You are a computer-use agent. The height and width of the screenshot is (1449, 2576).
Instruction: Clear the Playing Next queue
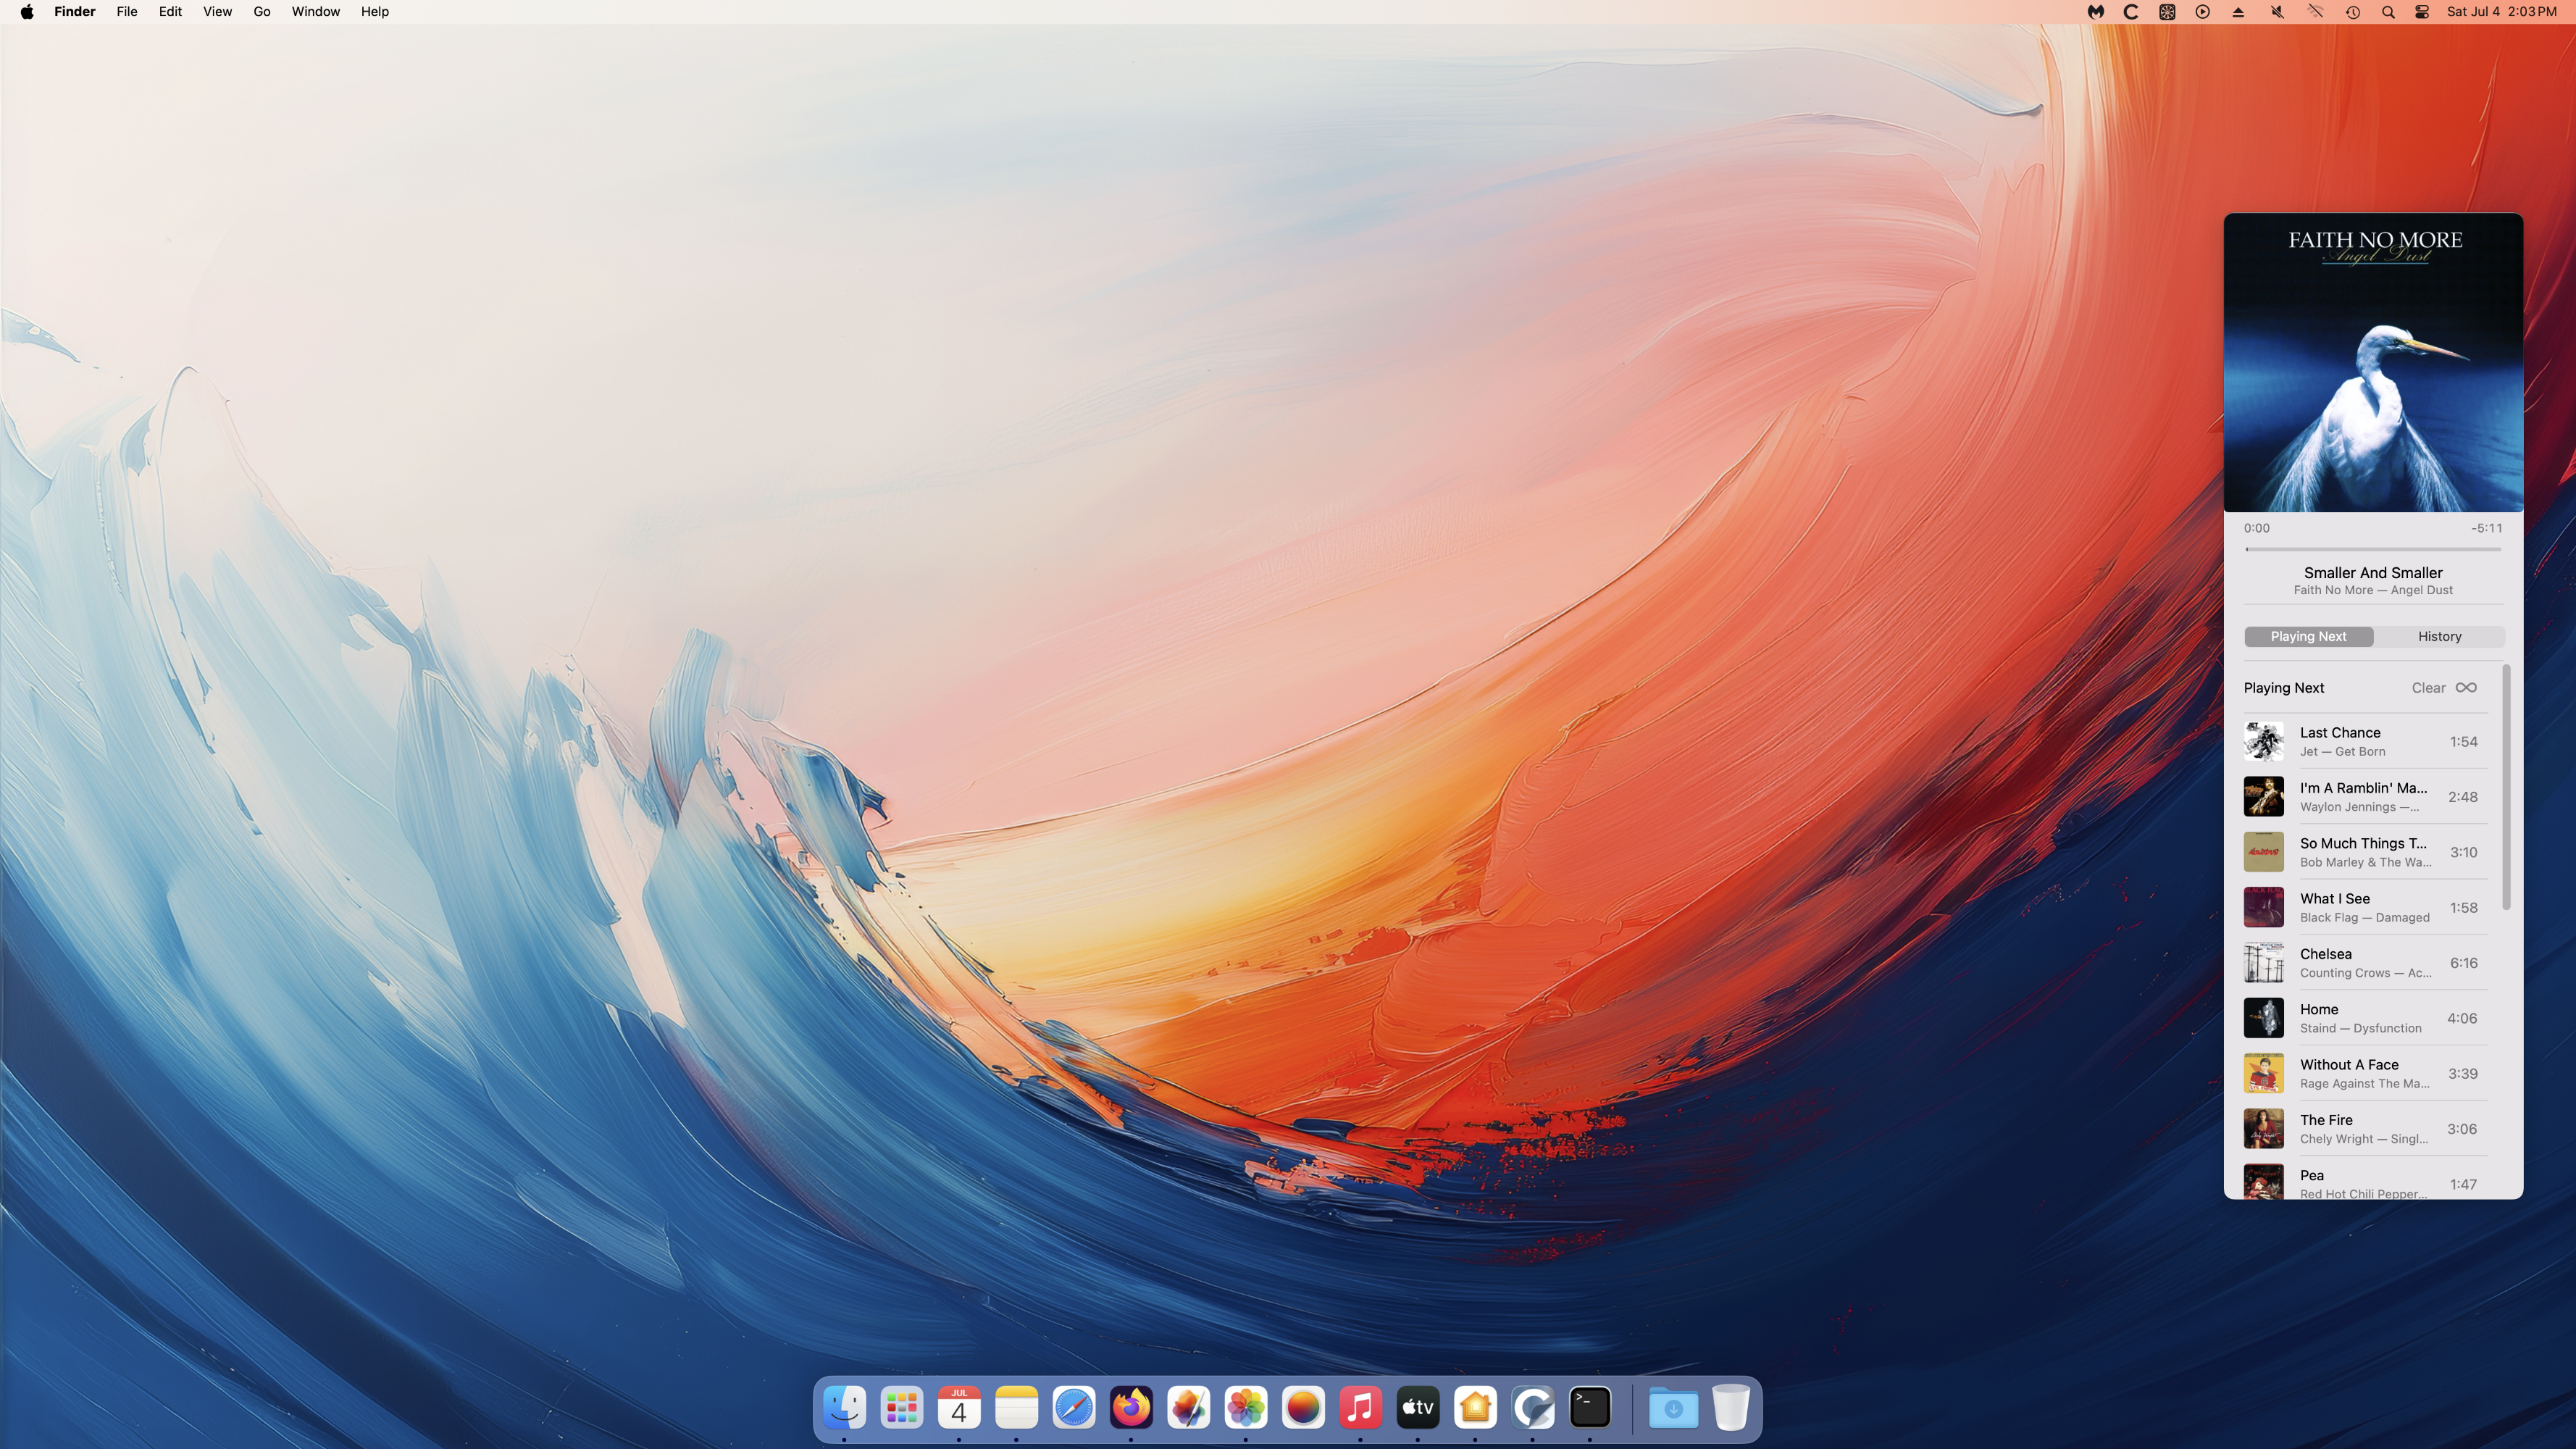pyautogui.click(x=2428, y=688)
